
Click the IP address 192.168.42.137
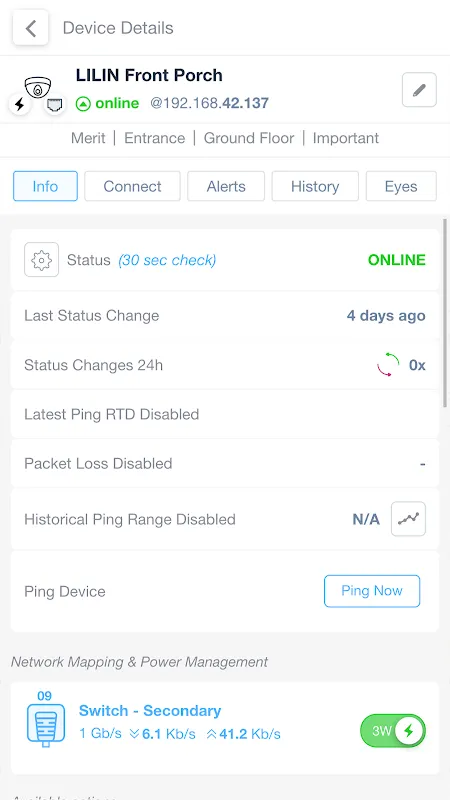coord(209,104)
